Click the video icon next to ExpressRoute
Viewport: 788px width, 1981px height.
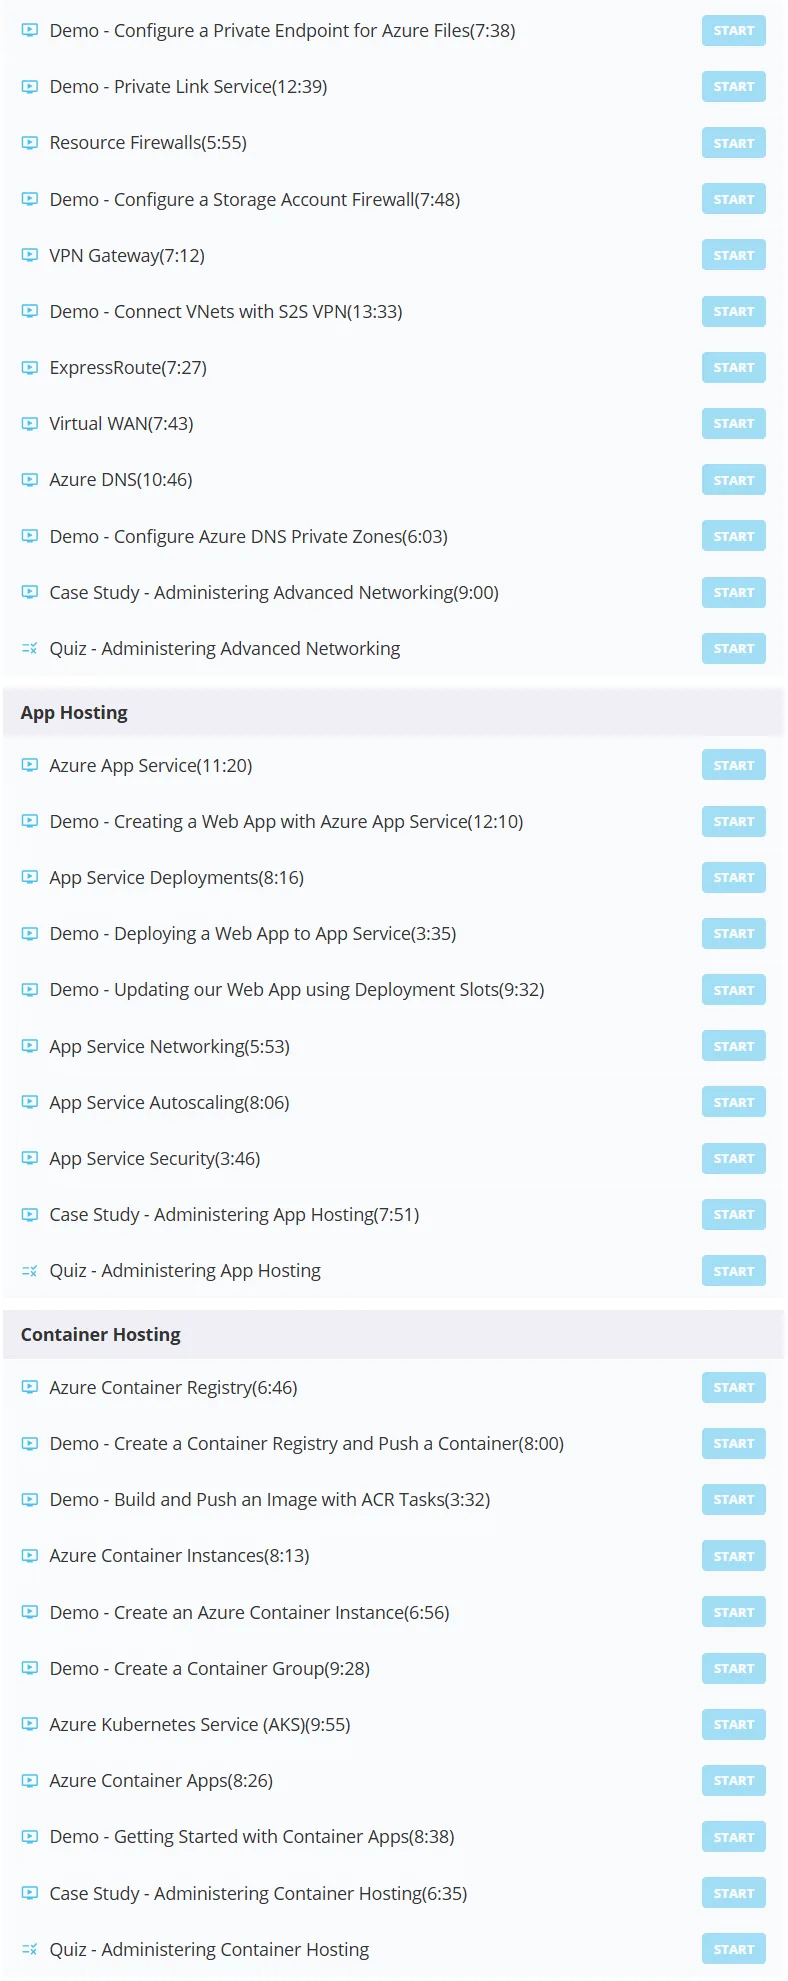pyautogui.click(x=29, y=367)
